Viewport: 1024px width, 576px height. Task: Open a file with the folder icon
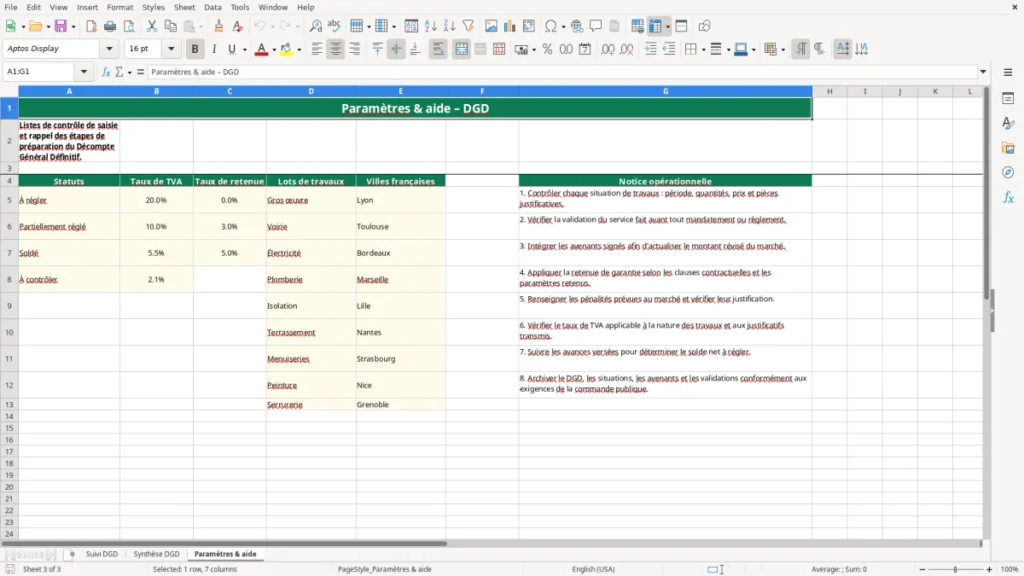click(35, 26)
